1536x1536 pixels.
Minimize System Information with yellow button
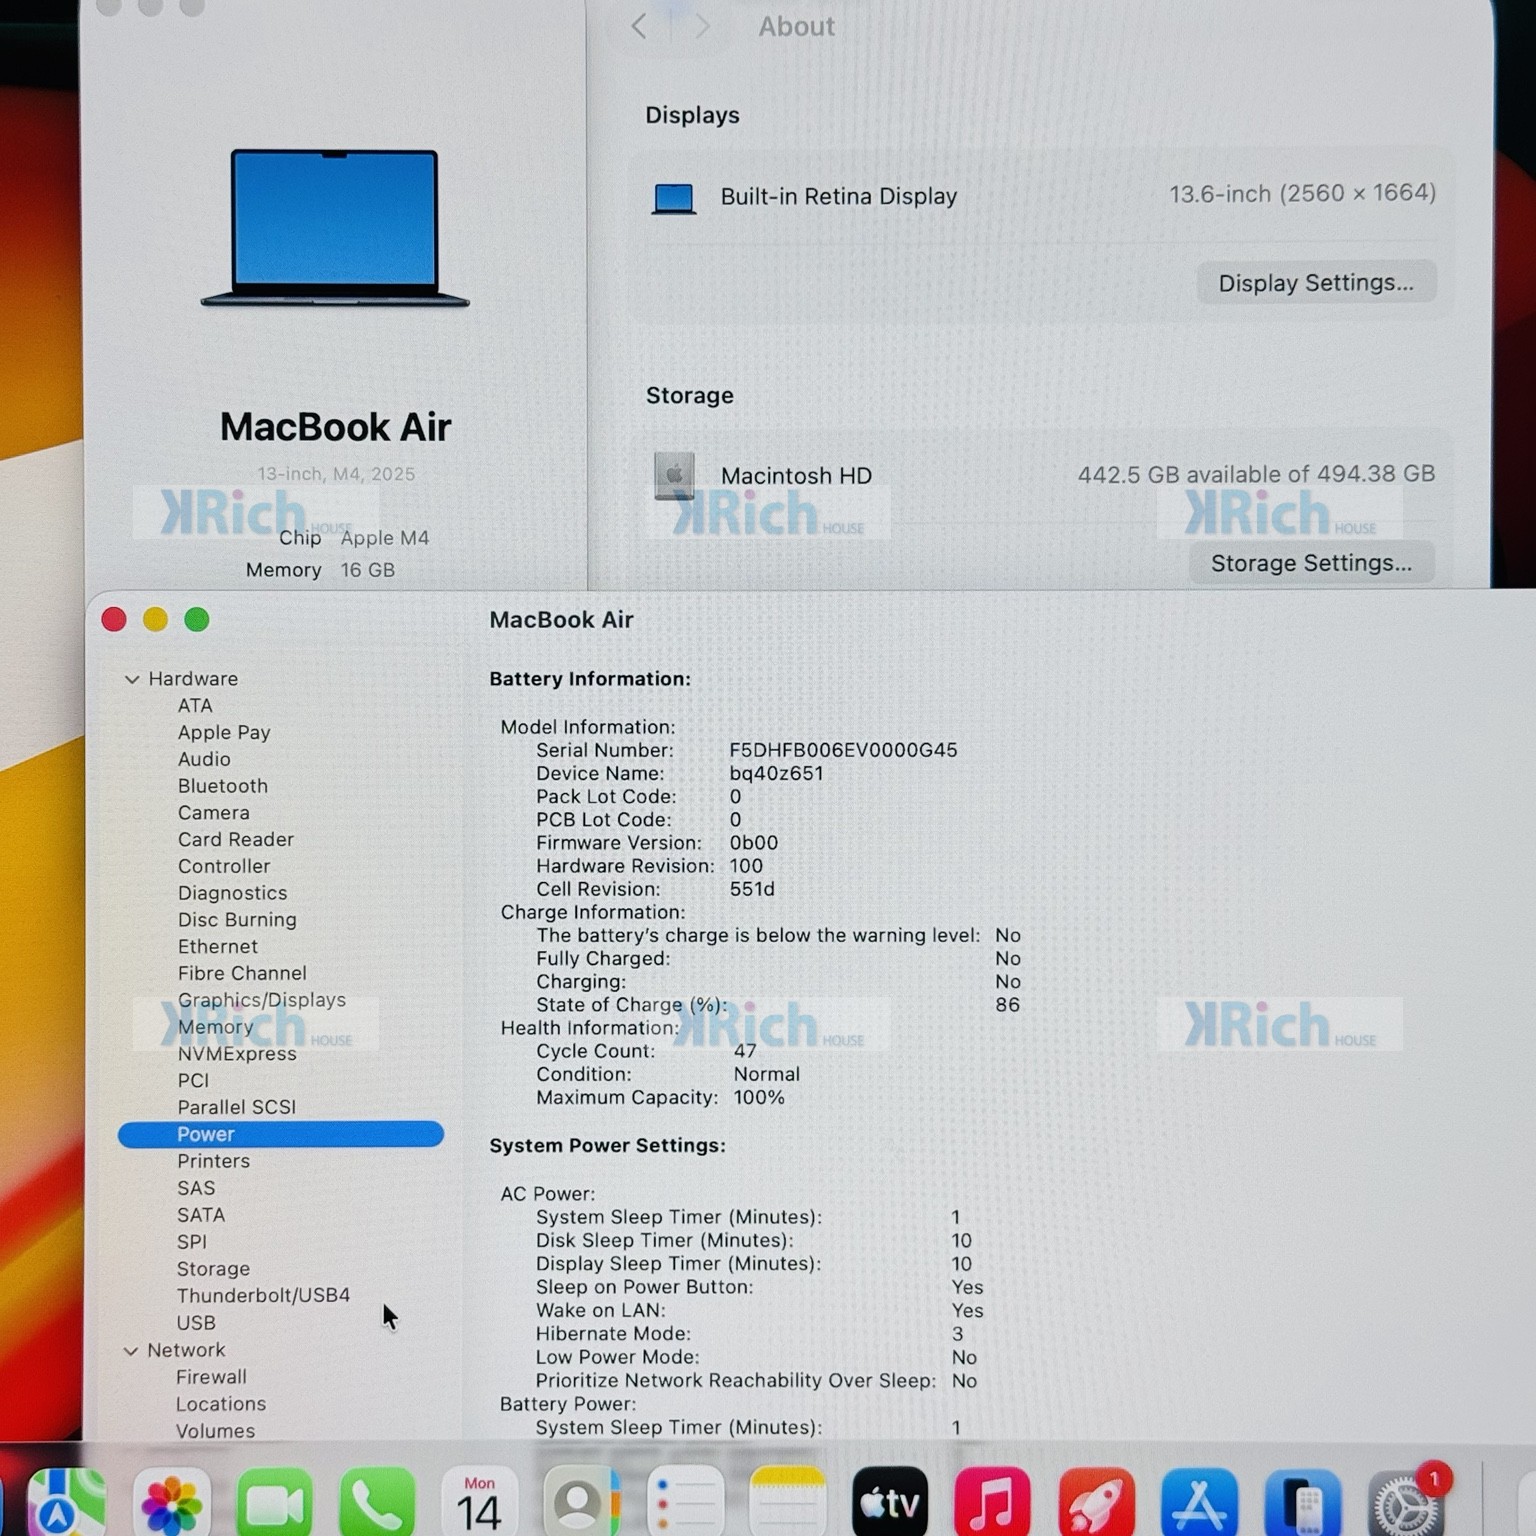(155, 620)
